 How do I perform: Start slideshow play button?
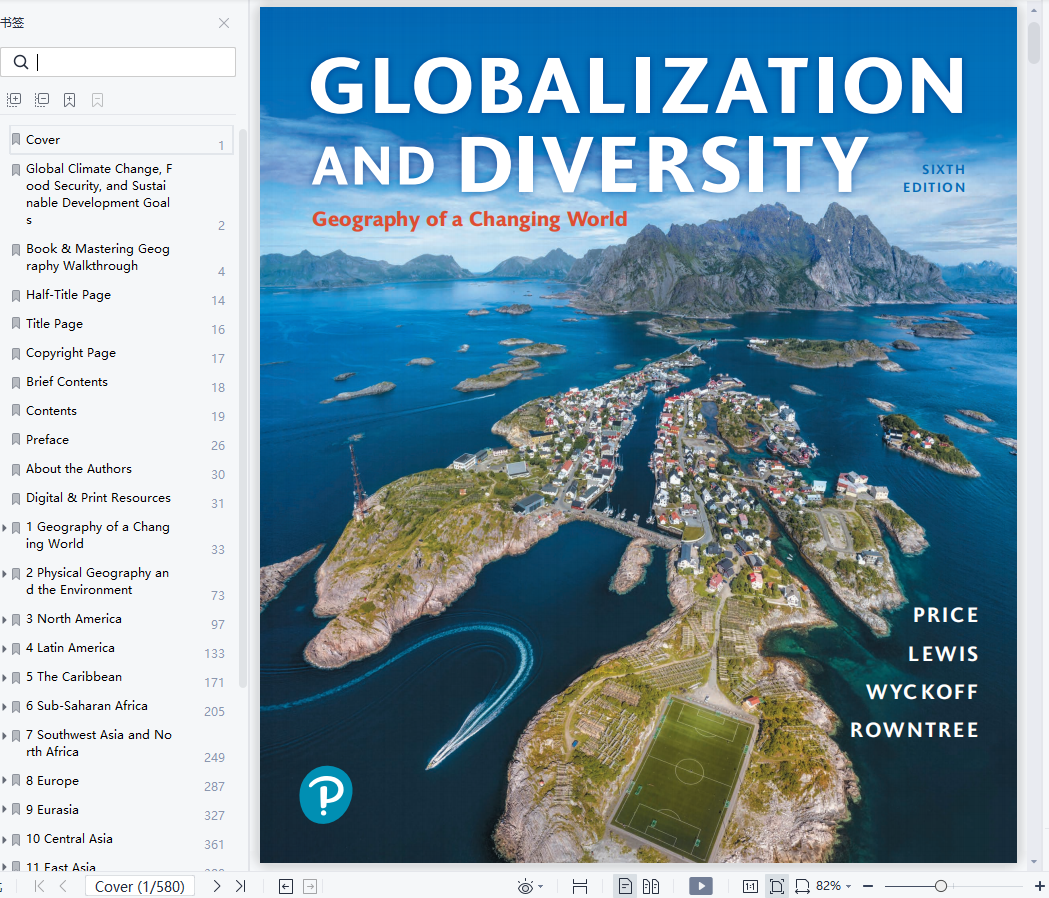pyautogui.click(x=700, y=887)
